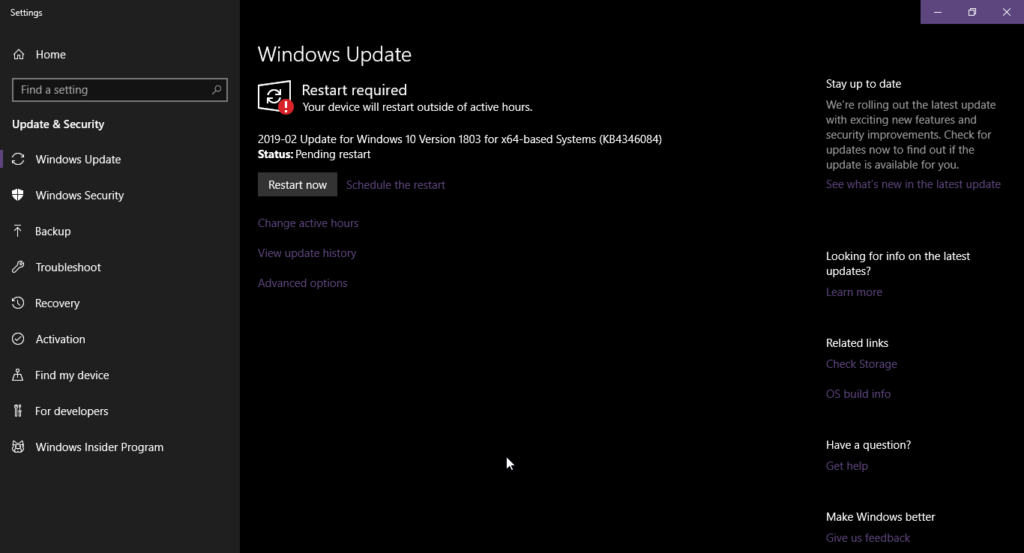Click the Home house icon
Image resolution: width=1024 pixels, height=553 pixels.
tap(18, 54)
